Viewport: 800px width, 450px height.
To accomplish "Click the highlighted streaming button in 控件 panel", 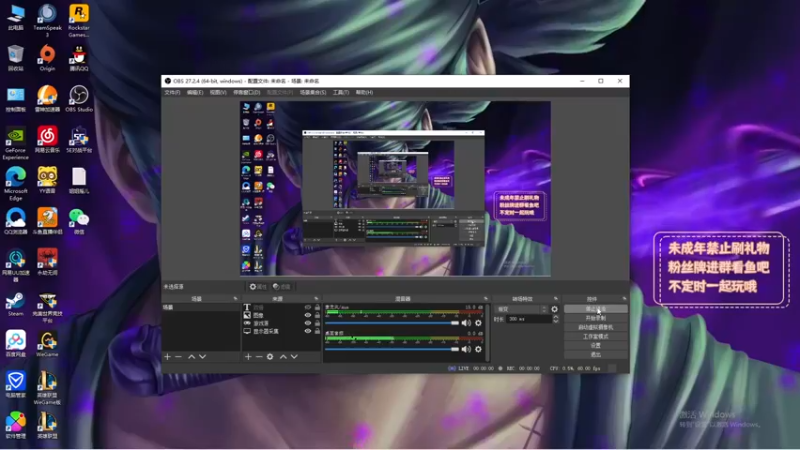I will click(x=595, y=309).
